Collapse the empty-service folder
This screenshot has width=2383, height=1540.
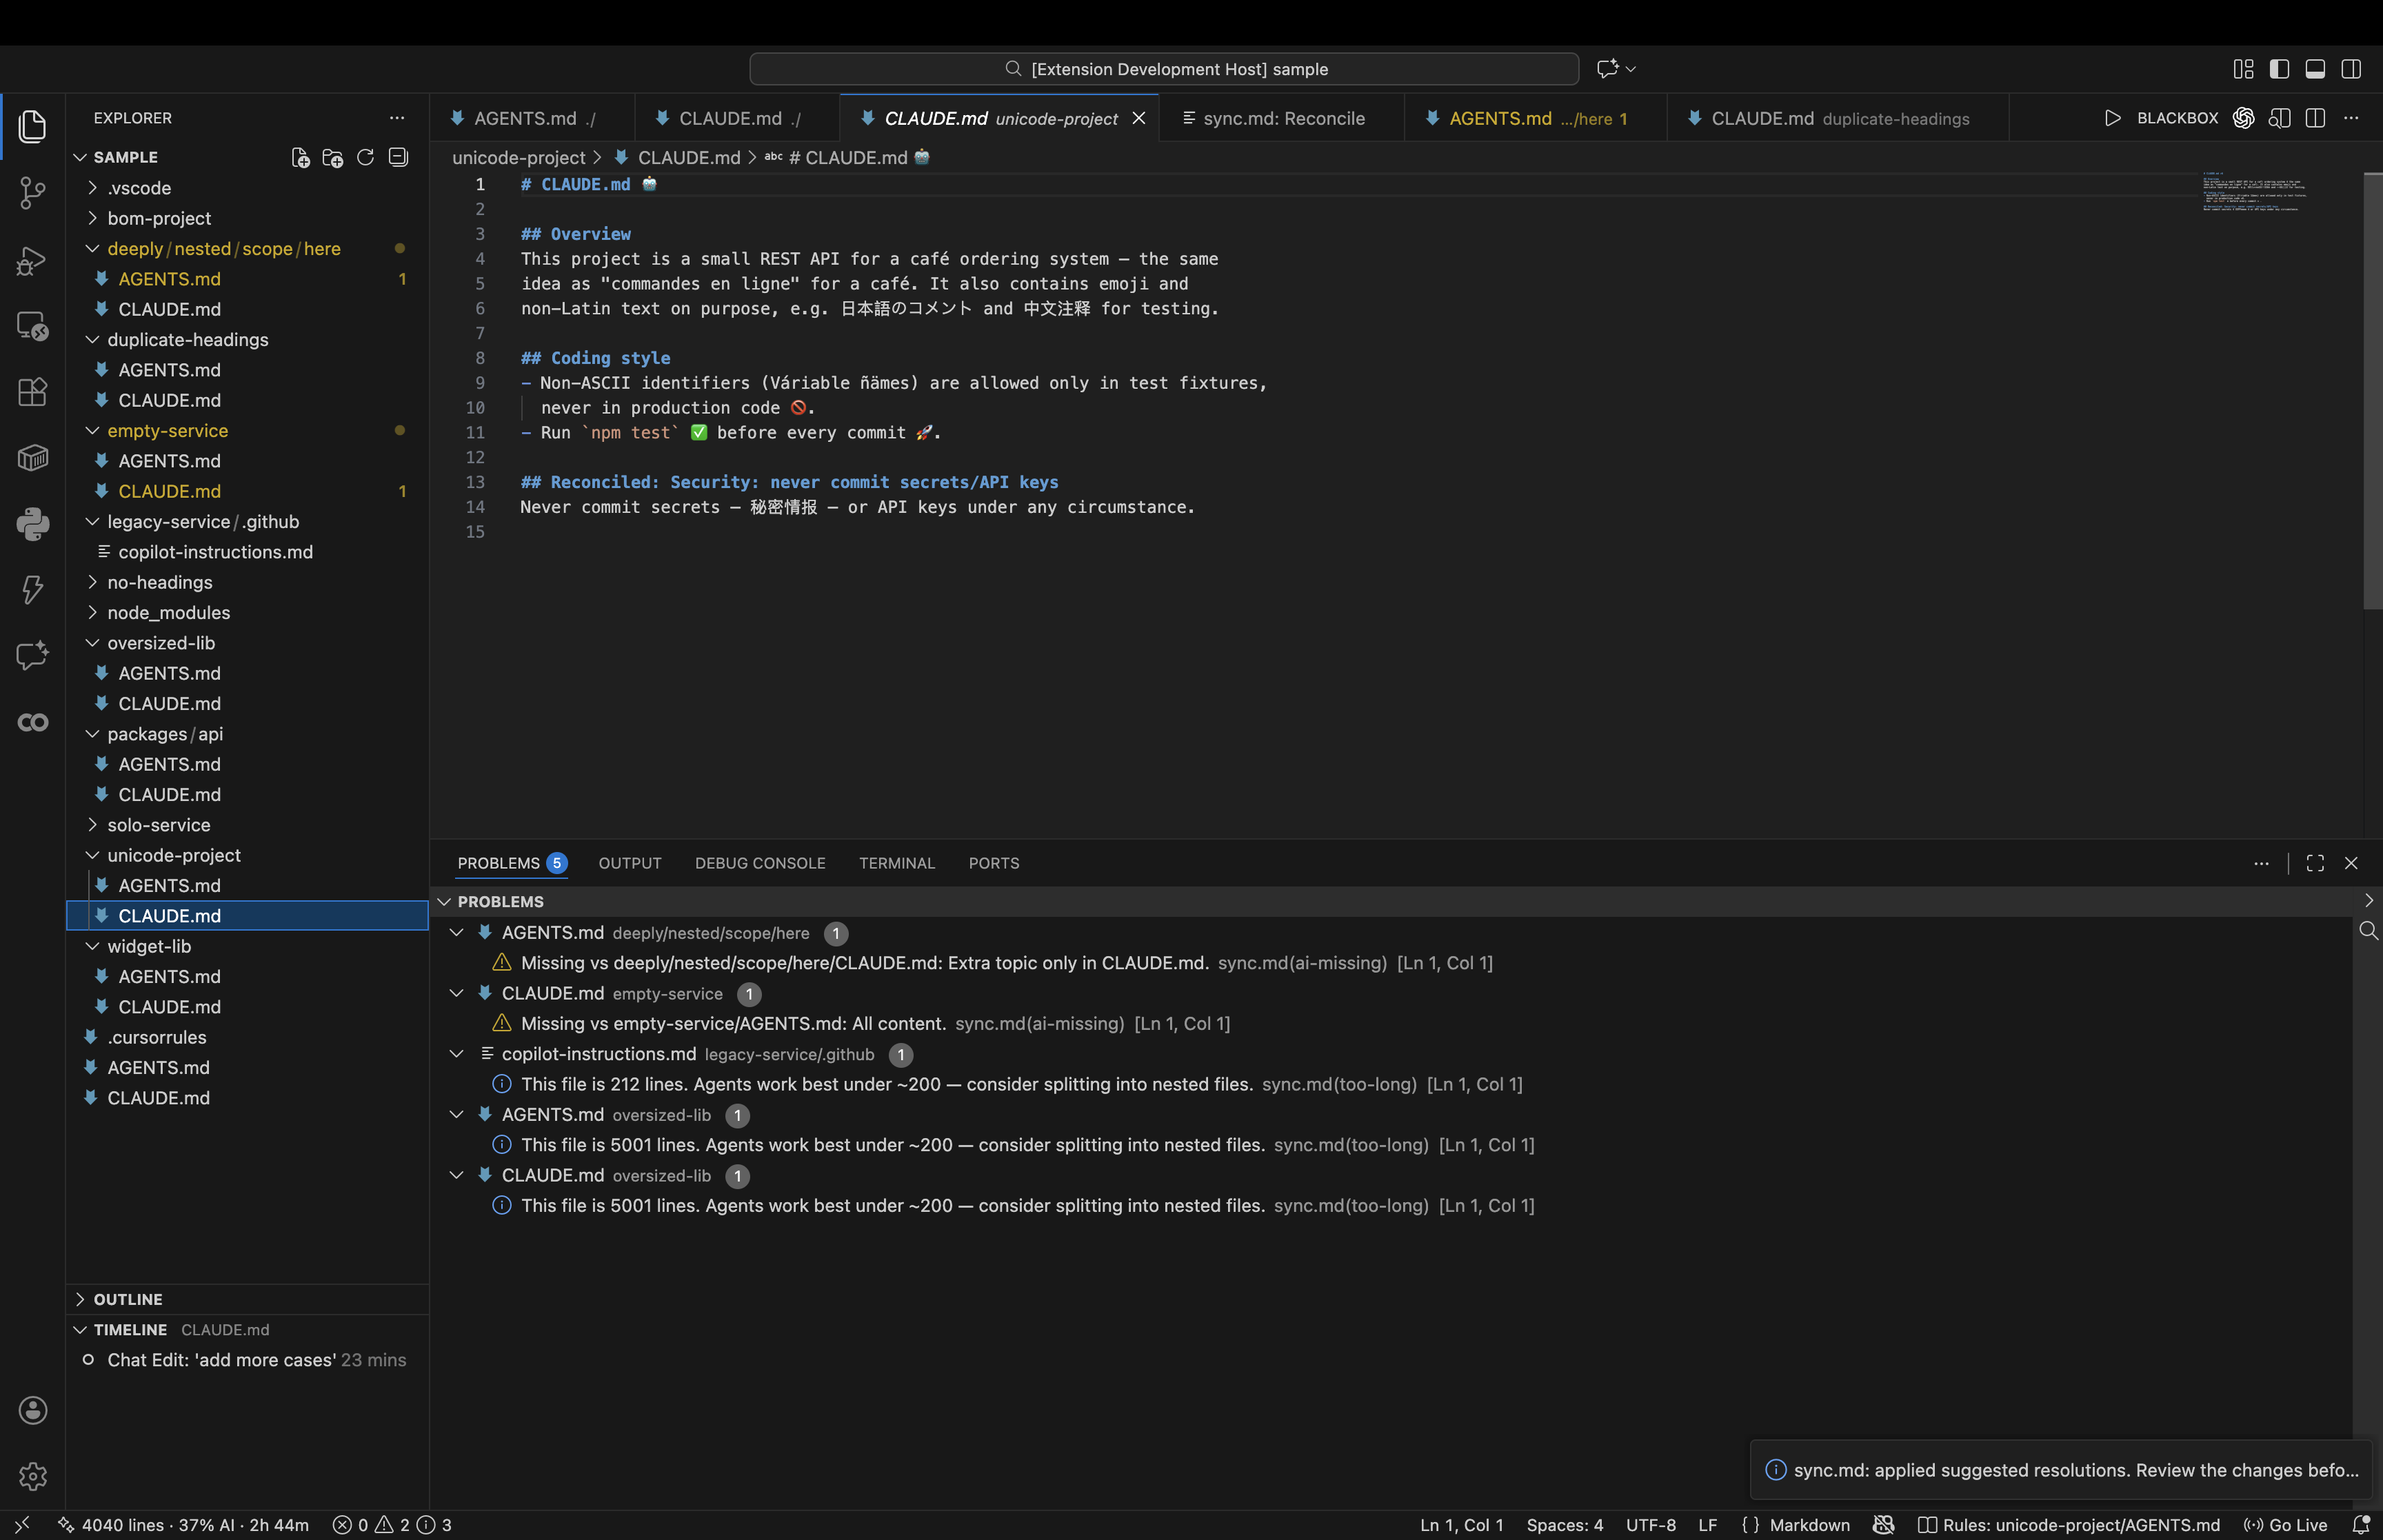click(x=247, y=431)
